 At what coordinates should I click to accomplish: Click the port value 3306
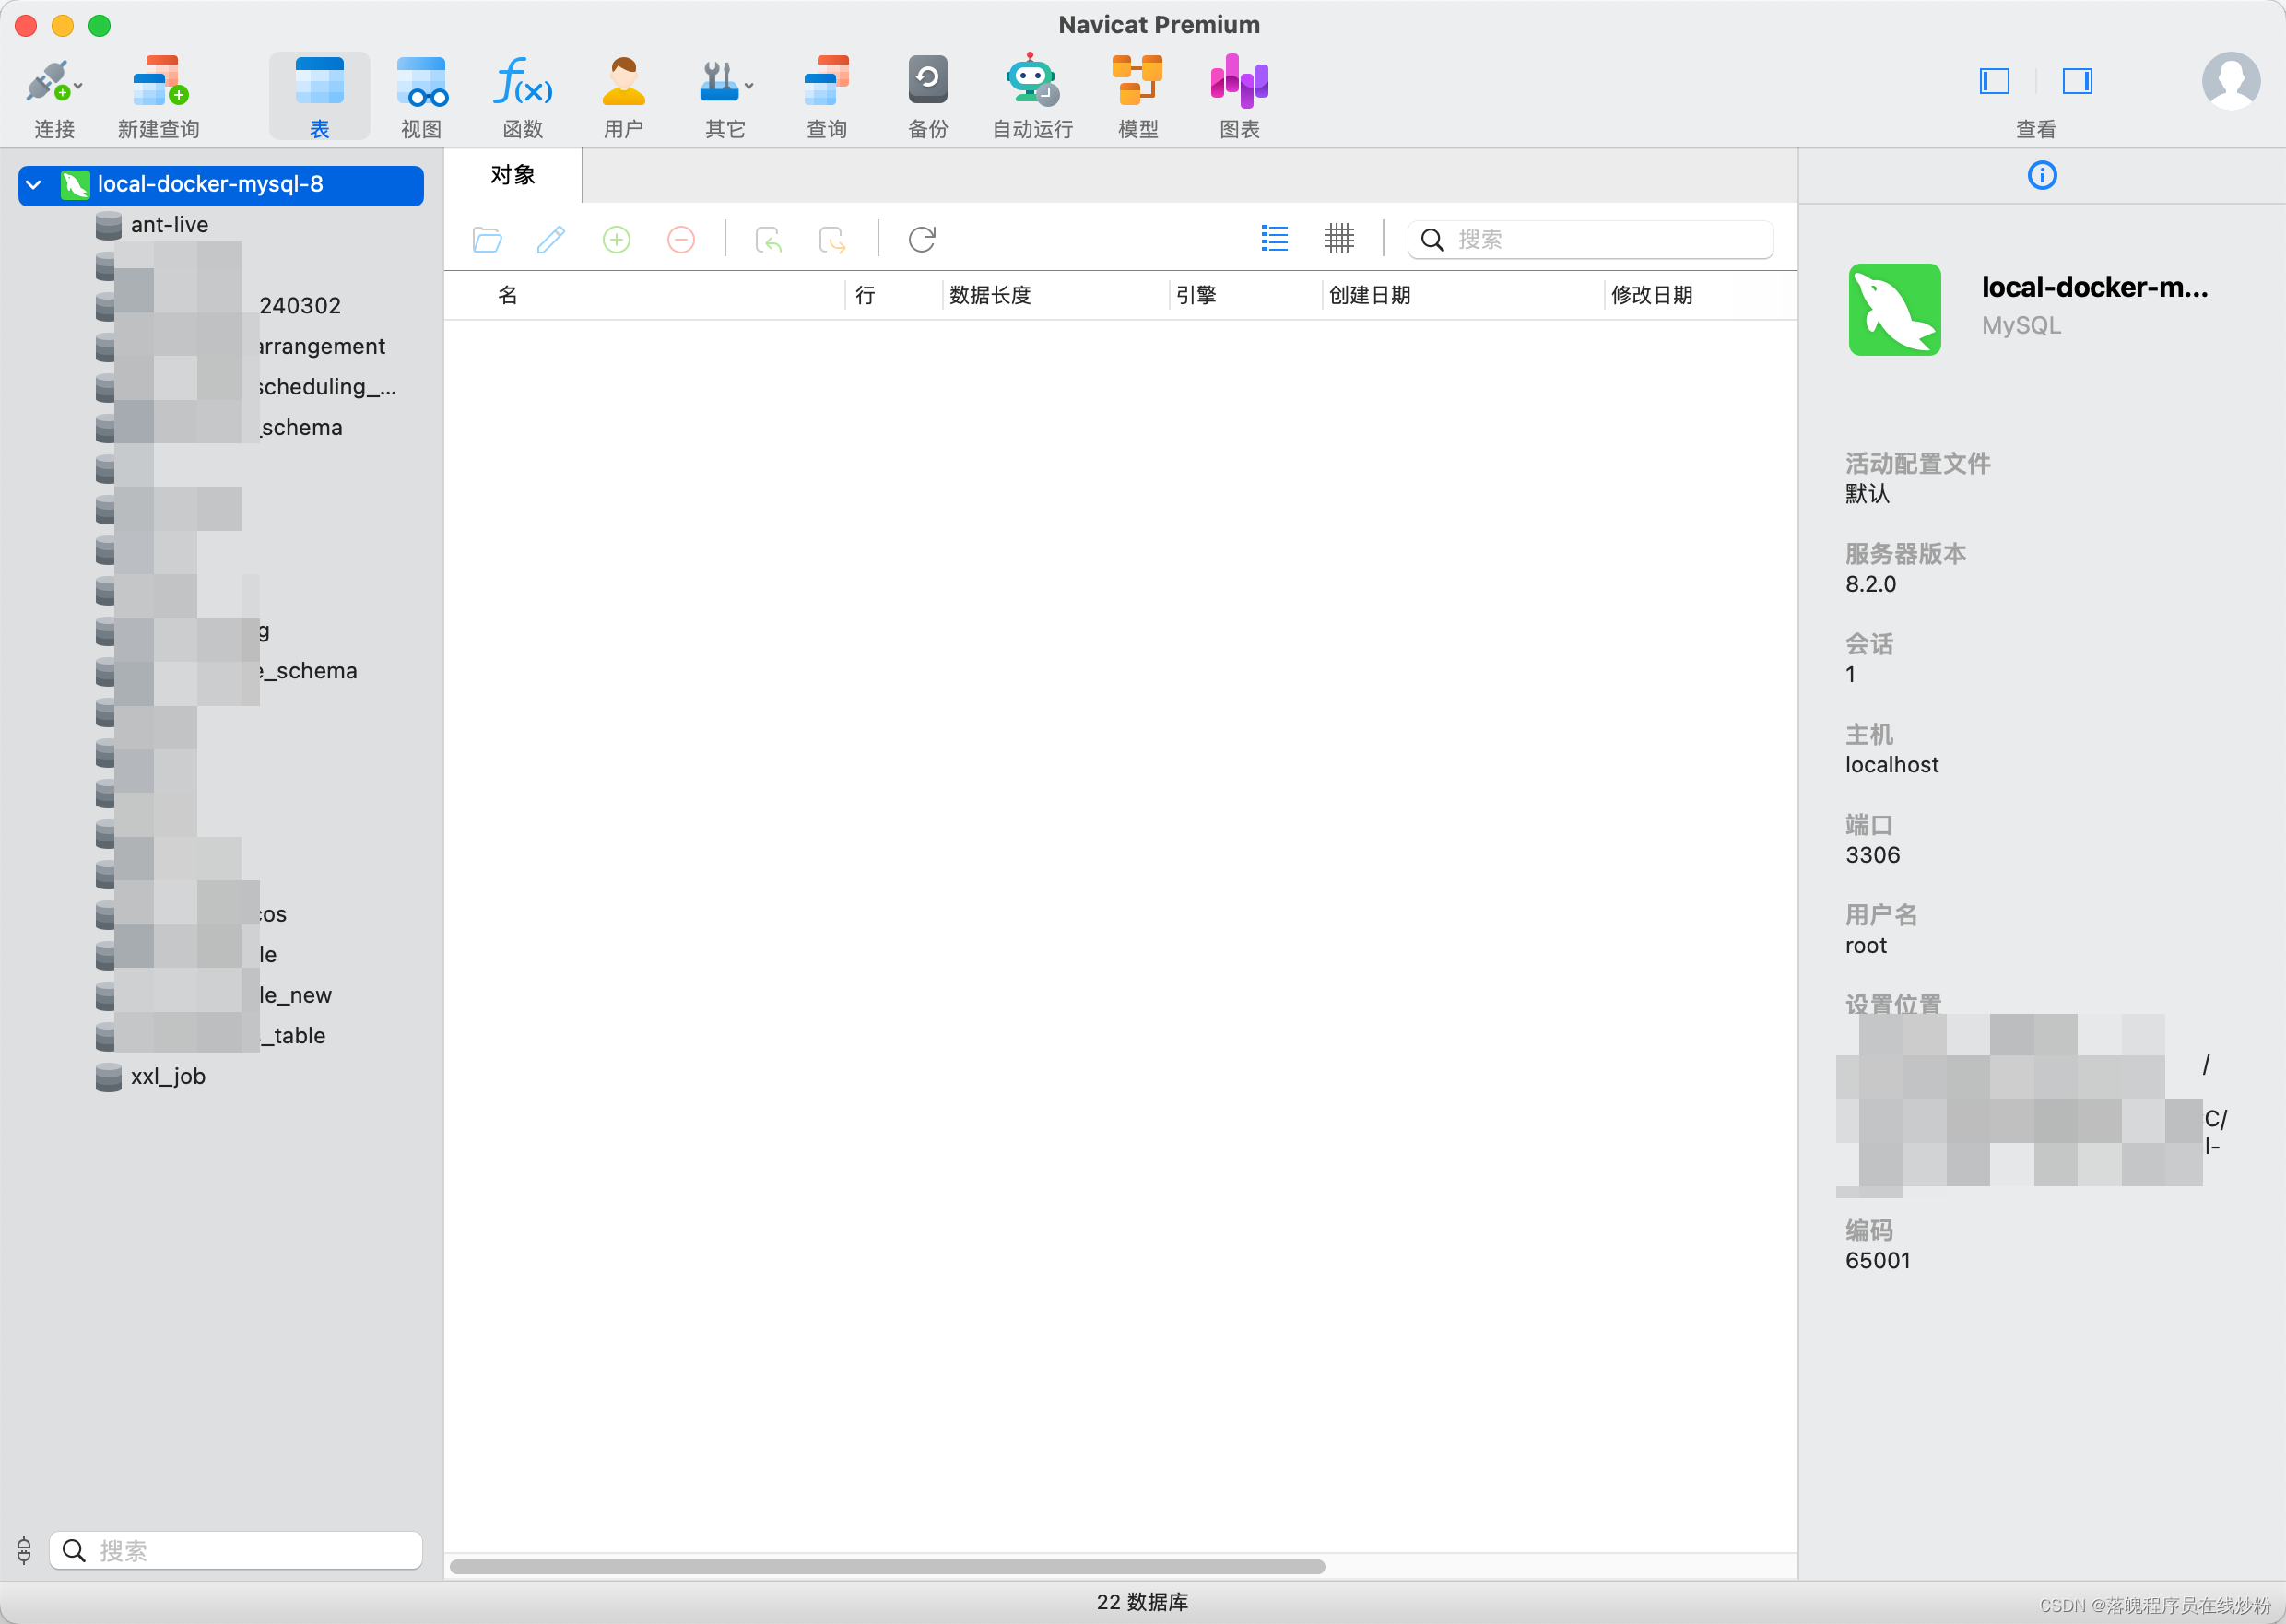[x=1872, y=855]
